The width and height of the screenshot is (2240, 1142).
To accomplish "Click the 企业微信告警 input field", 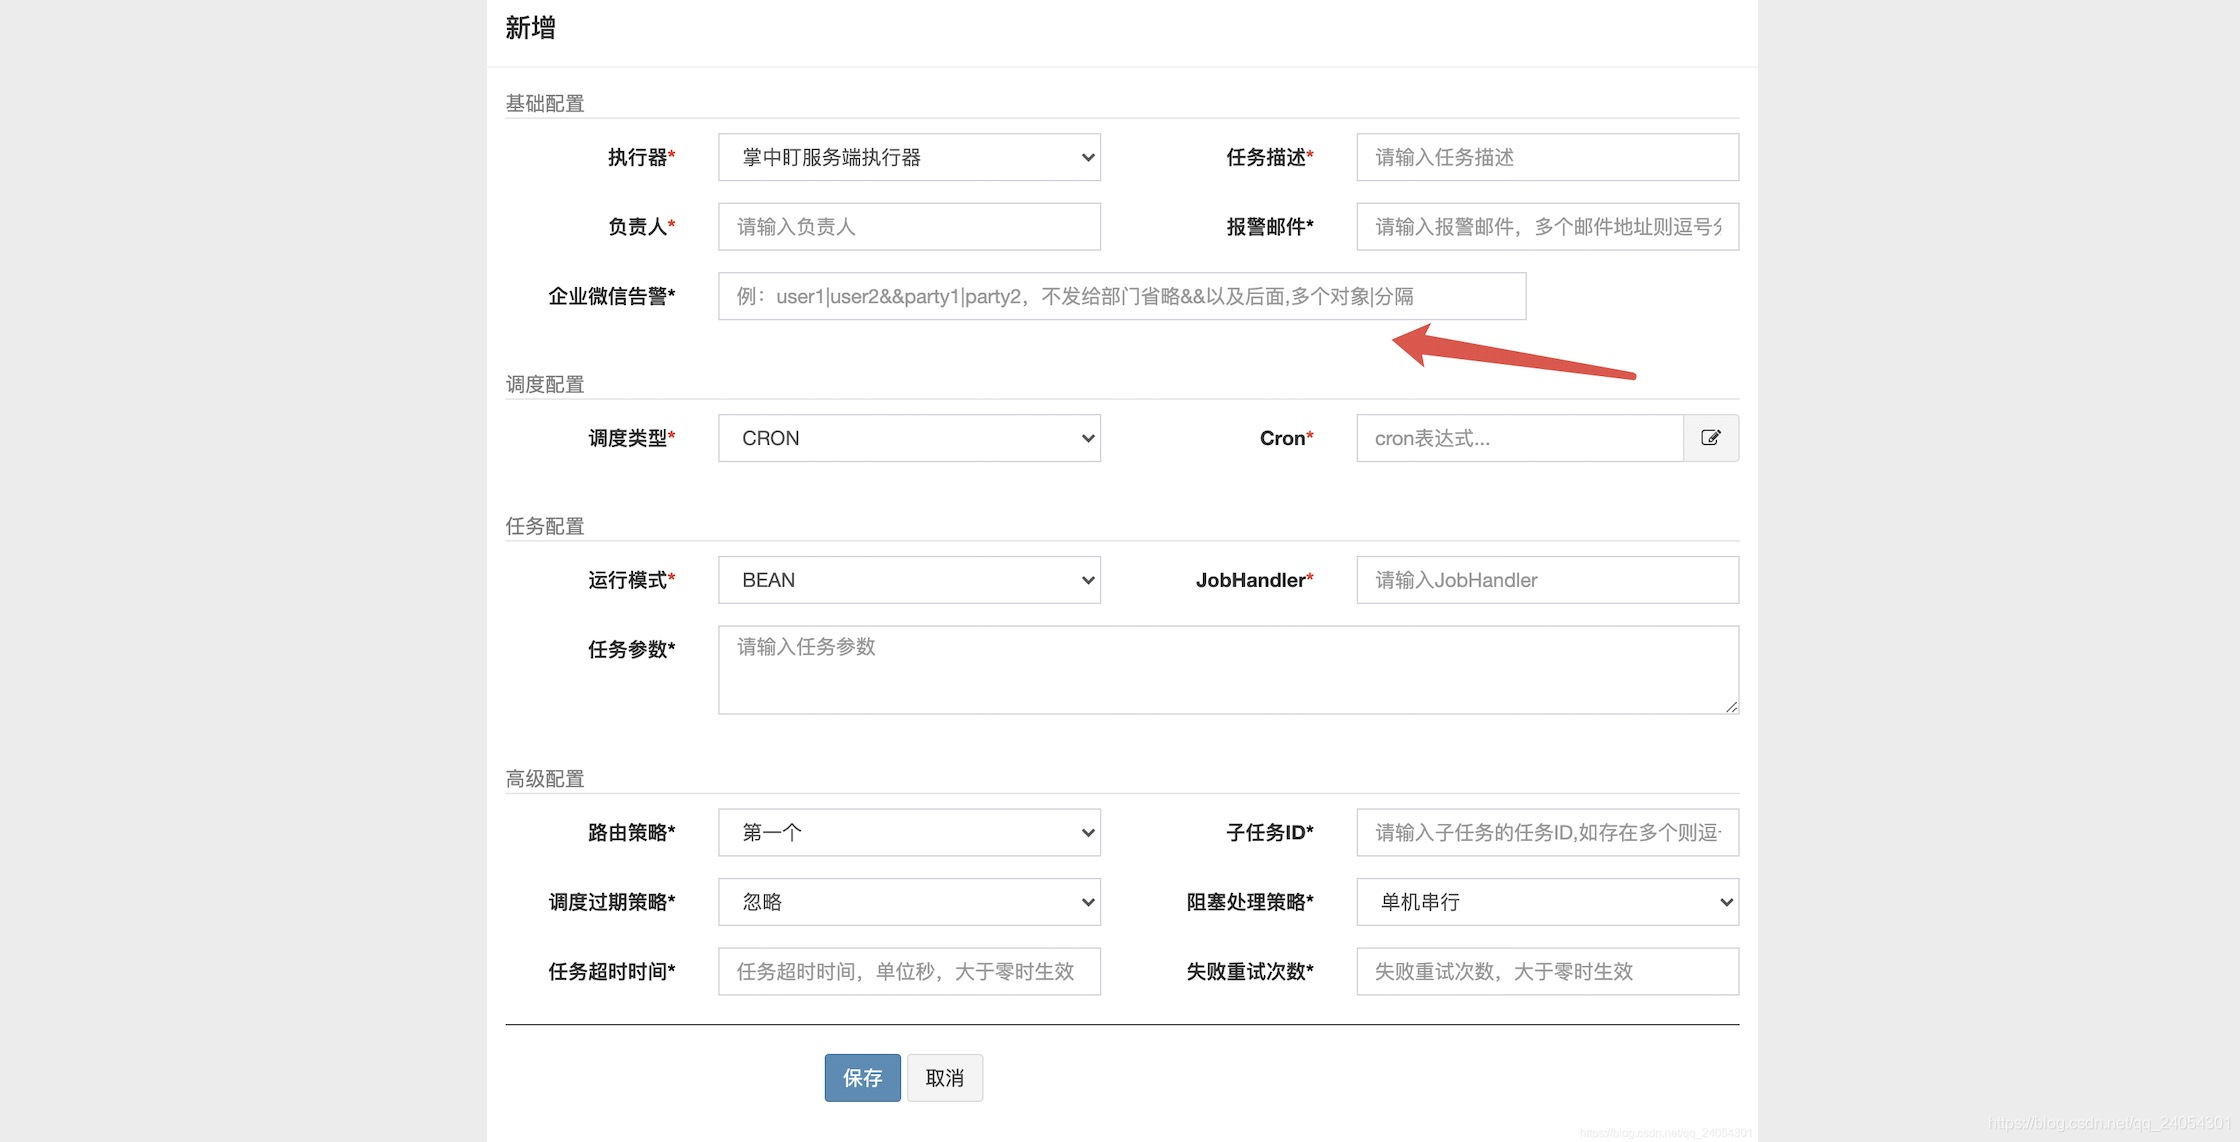I will tap(1121, 296).
